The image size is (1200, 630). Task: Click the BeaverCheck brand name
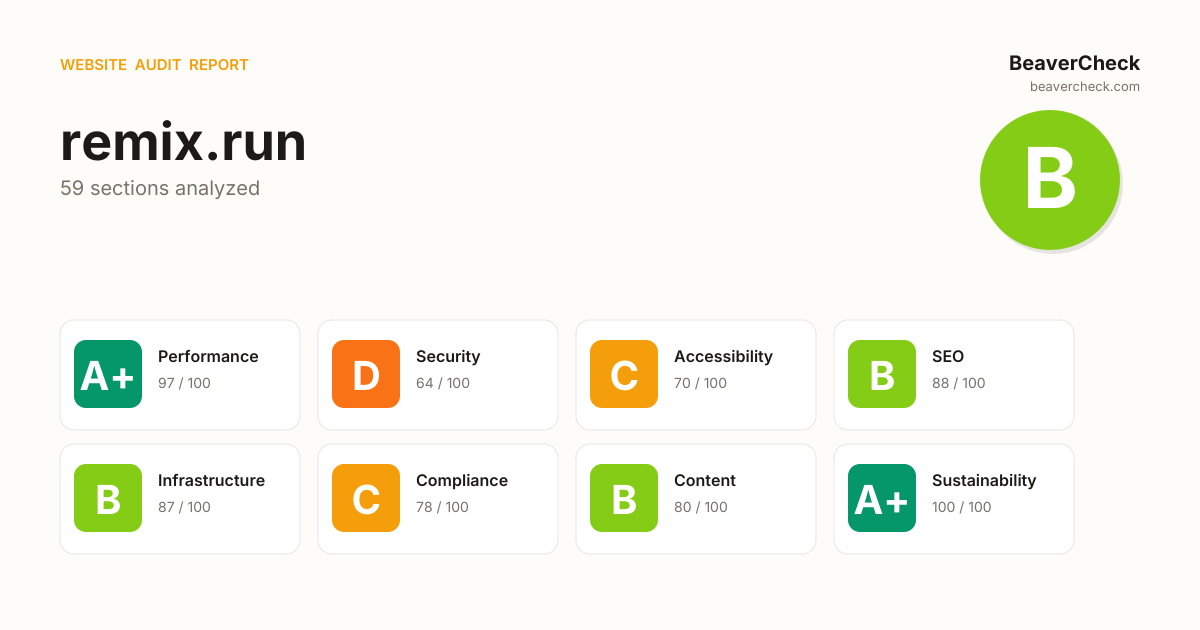tap(1074, 63)
